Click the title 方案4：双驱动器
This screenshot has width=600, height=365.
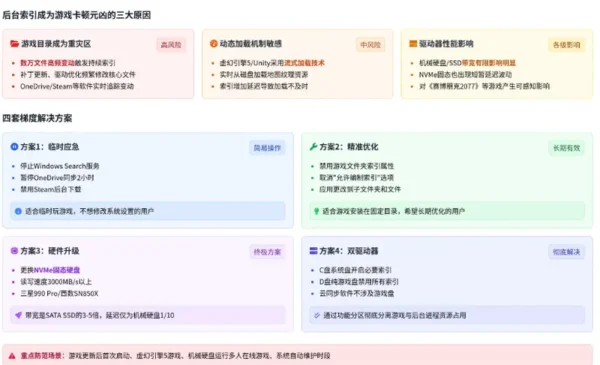click(349, 251)
